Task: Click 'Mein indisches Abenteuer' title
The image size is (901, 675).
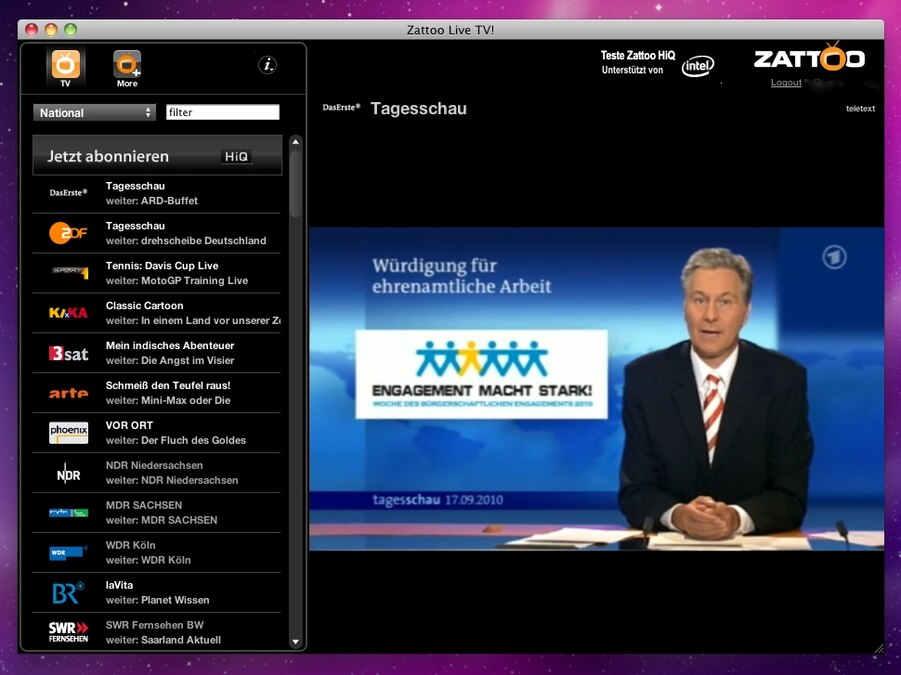Action: [x=170, y=345]
